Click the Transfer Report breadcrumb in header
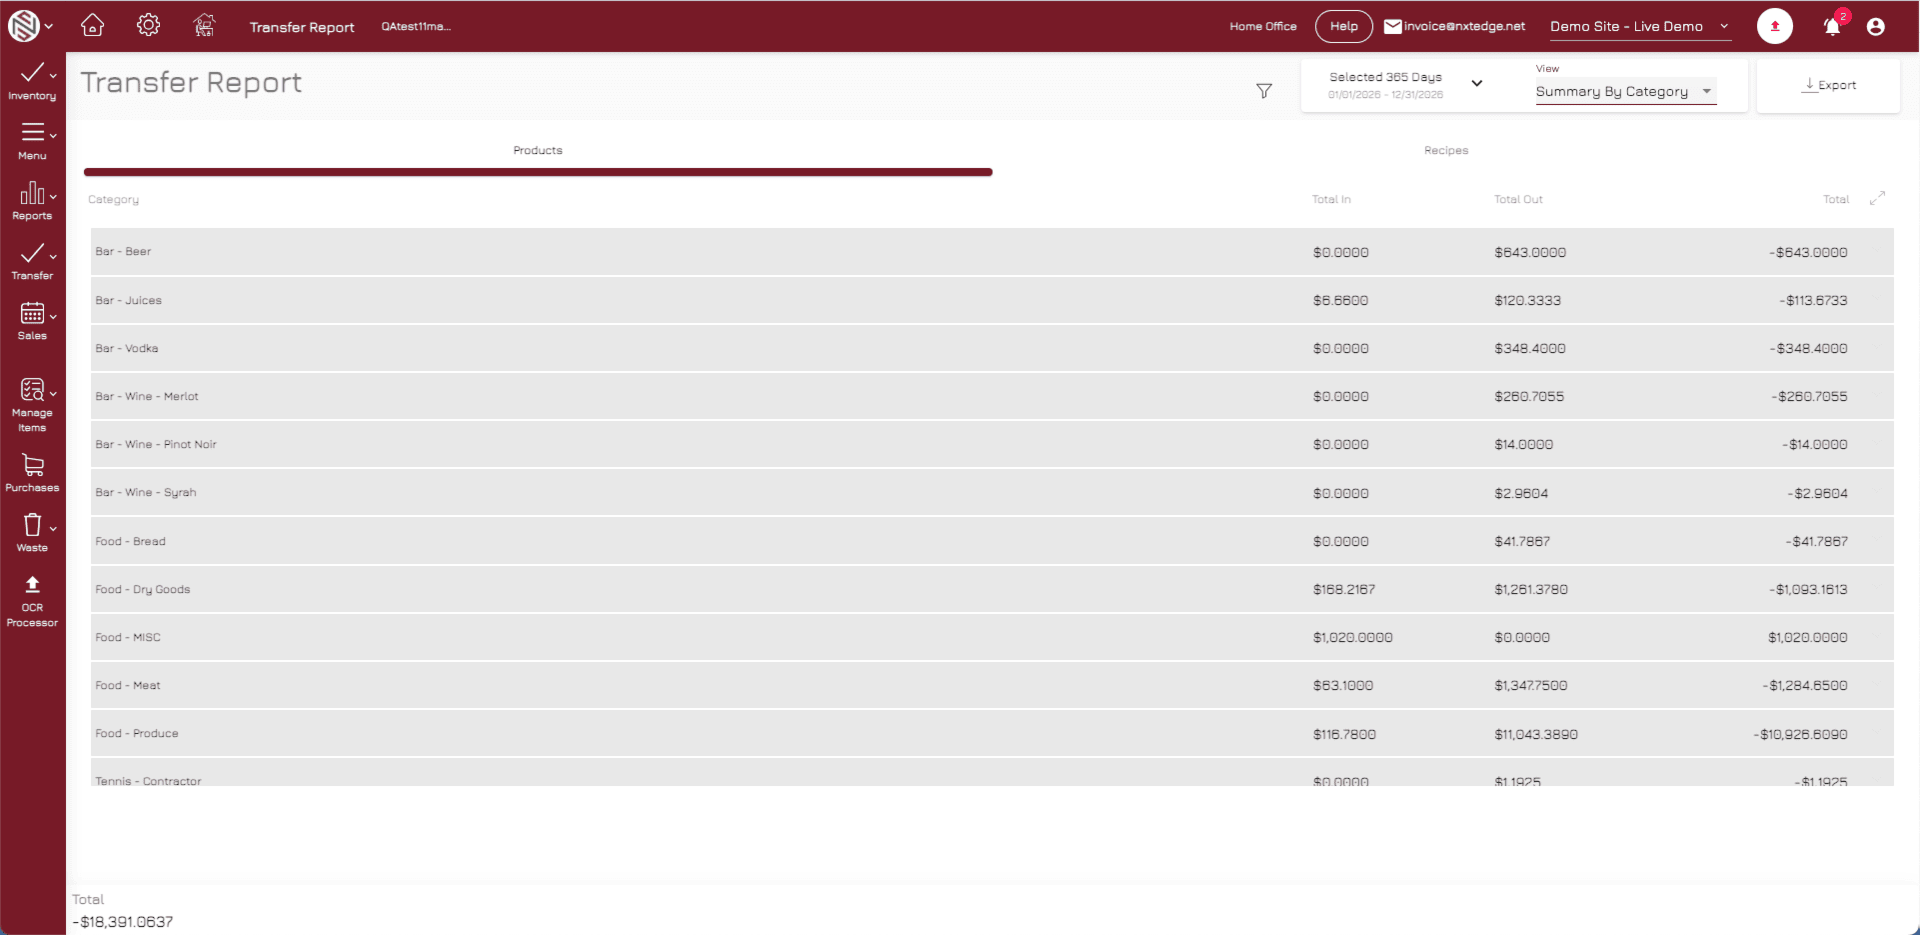 (302, 27)
